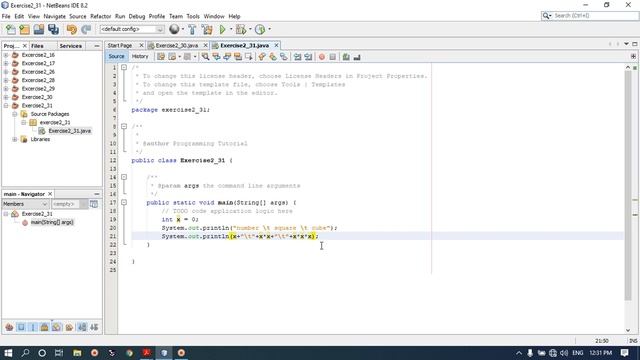Click the Comment icon in editor toolbar

click(346, 57)
